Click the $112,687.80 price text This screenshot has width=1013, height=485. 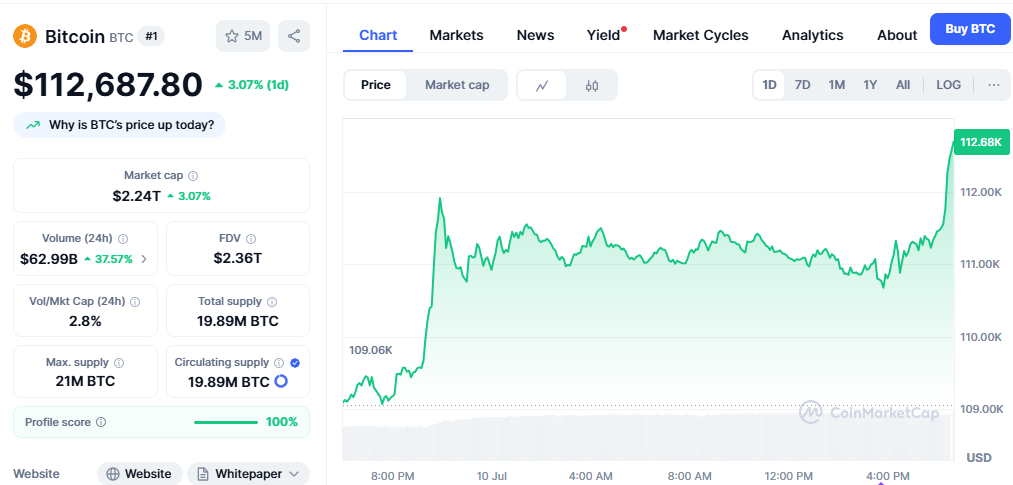point(108,85)
